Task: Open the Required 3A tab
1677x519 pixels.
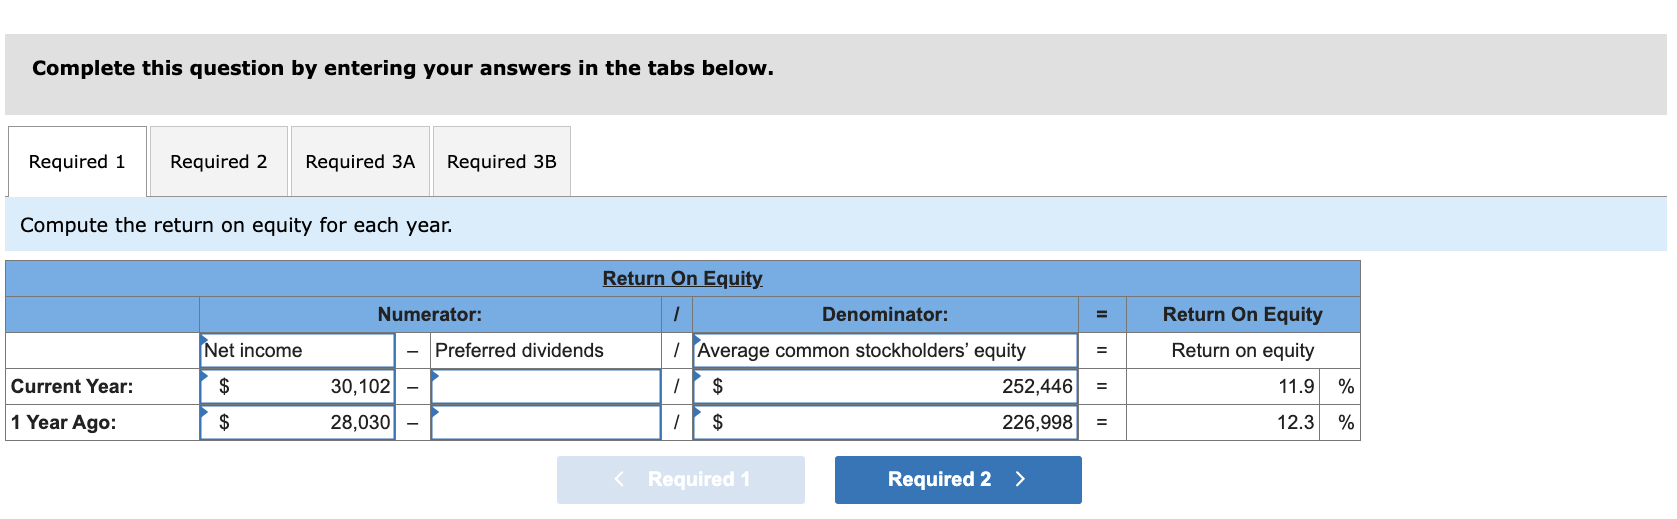Action: pyautogui.click(x=360, y=161)
